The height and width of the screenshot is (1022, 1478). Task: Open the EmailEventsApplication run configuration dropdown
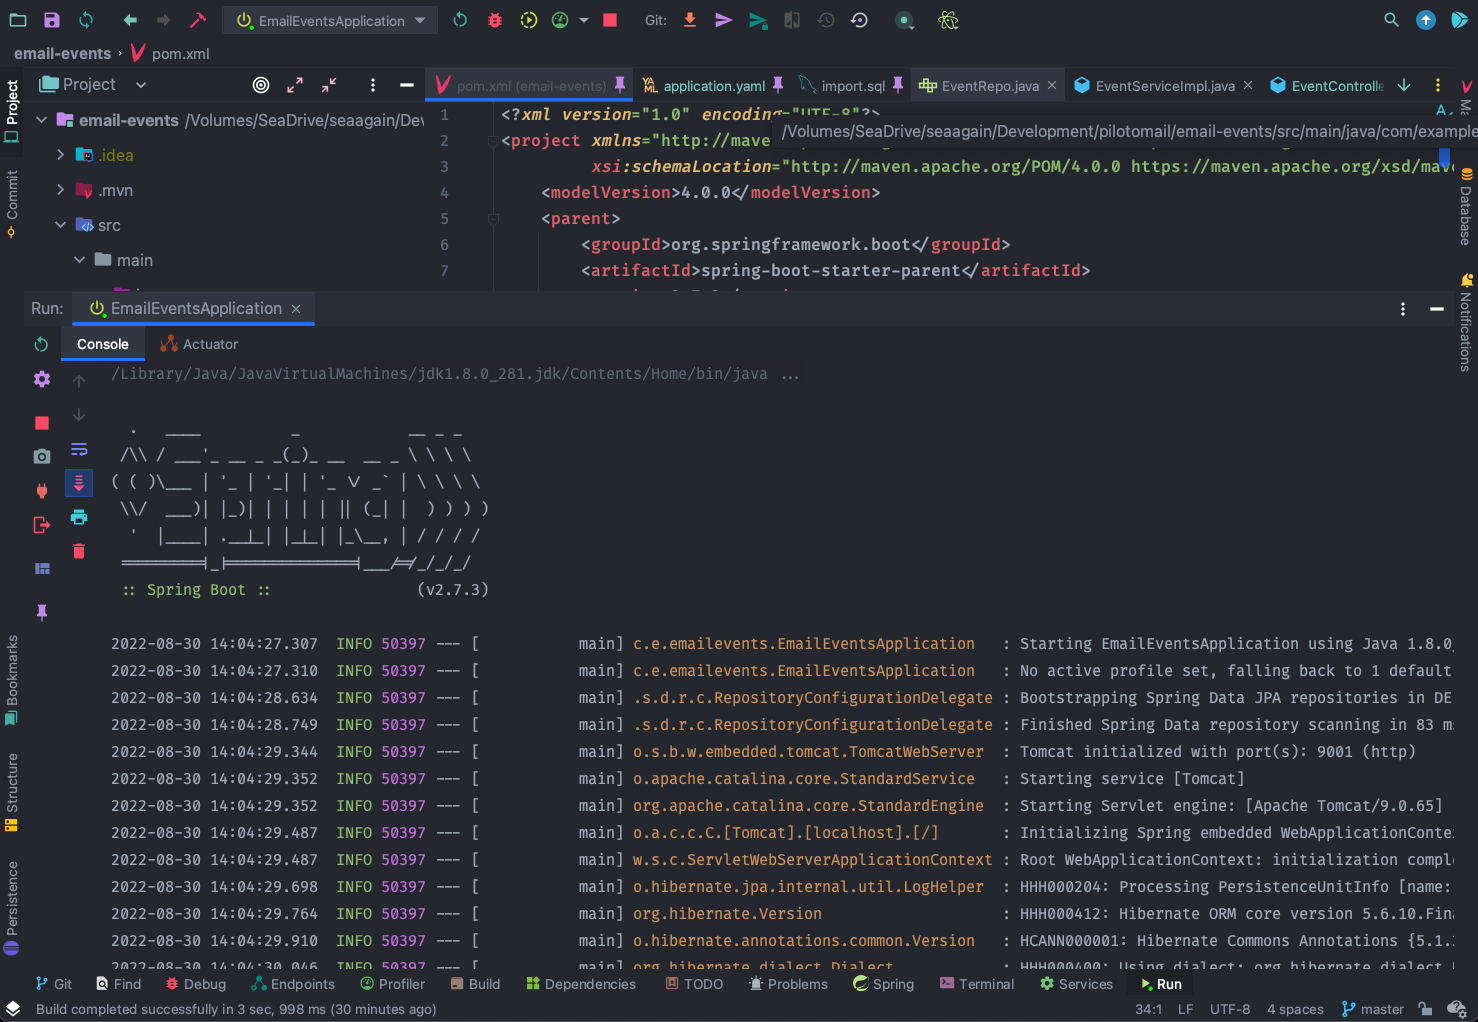click(331, 20)
